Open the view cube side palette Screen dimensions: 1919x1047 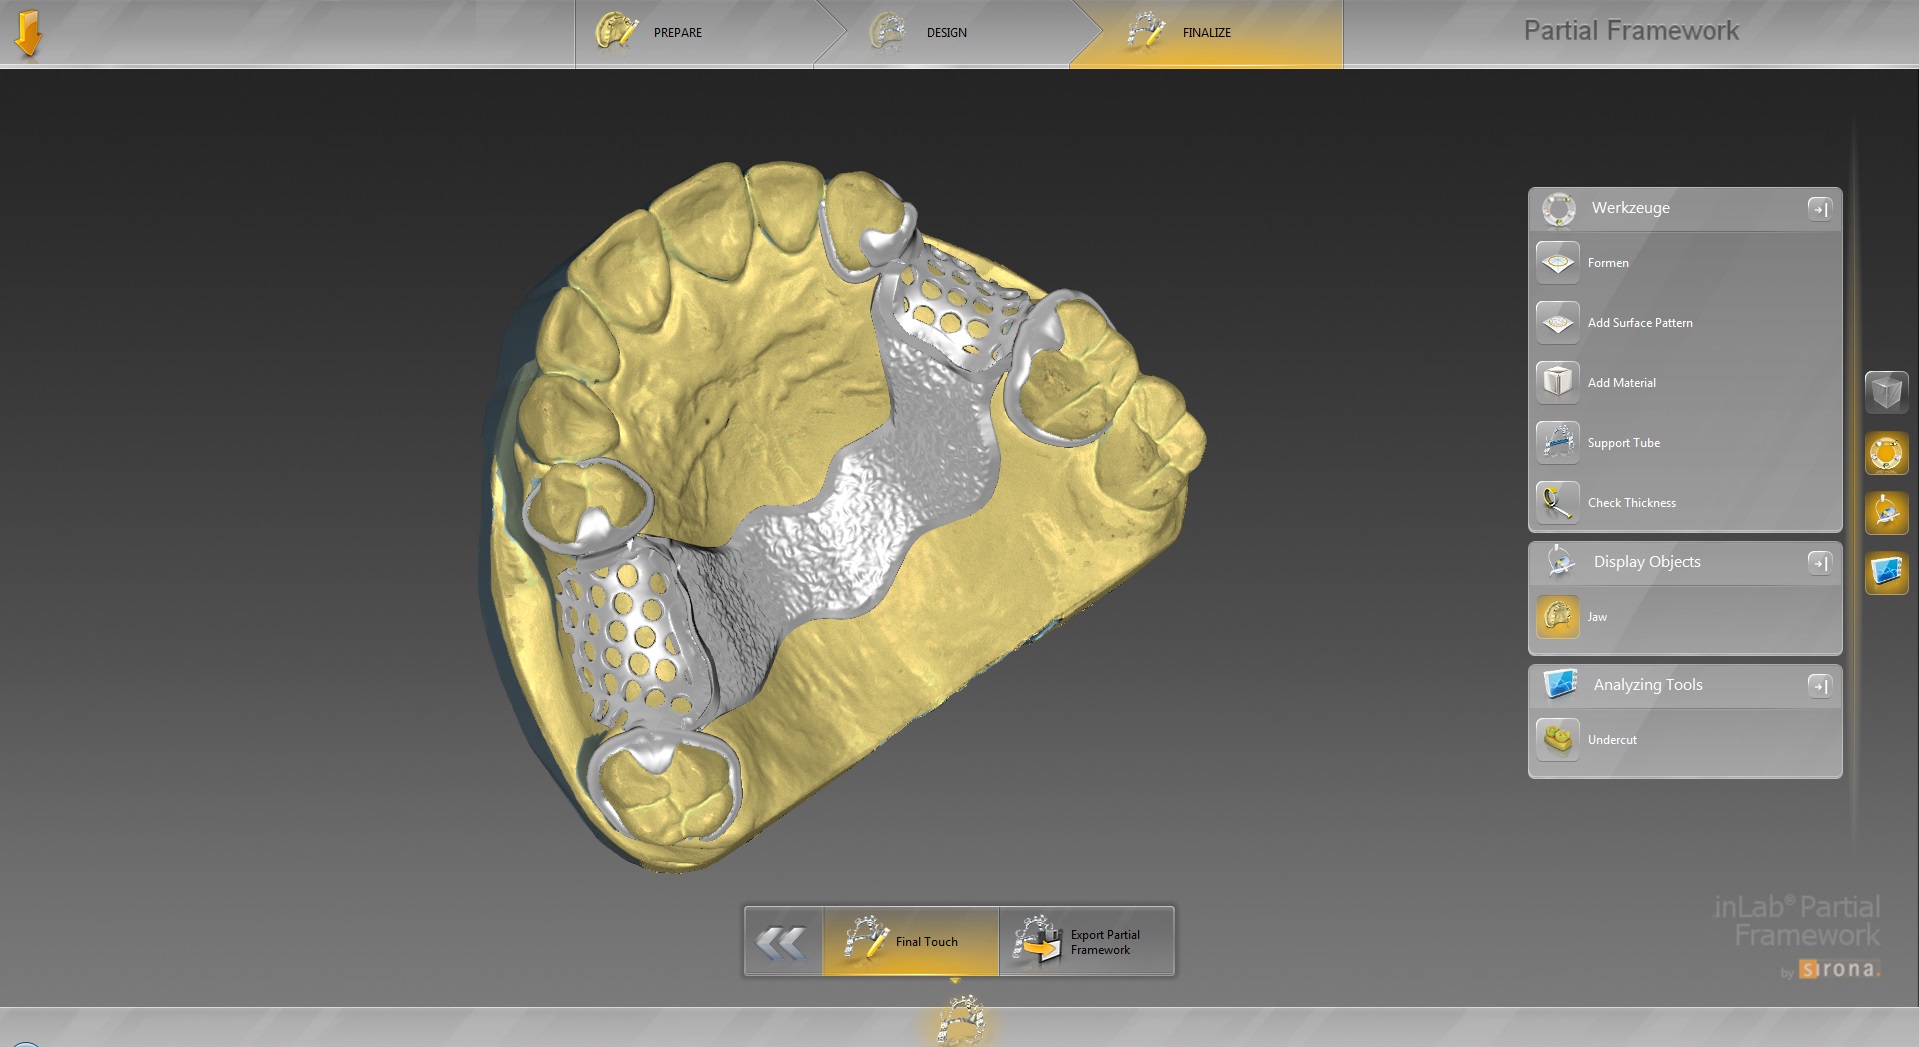pyautogui.click(x=1887, y=392)
